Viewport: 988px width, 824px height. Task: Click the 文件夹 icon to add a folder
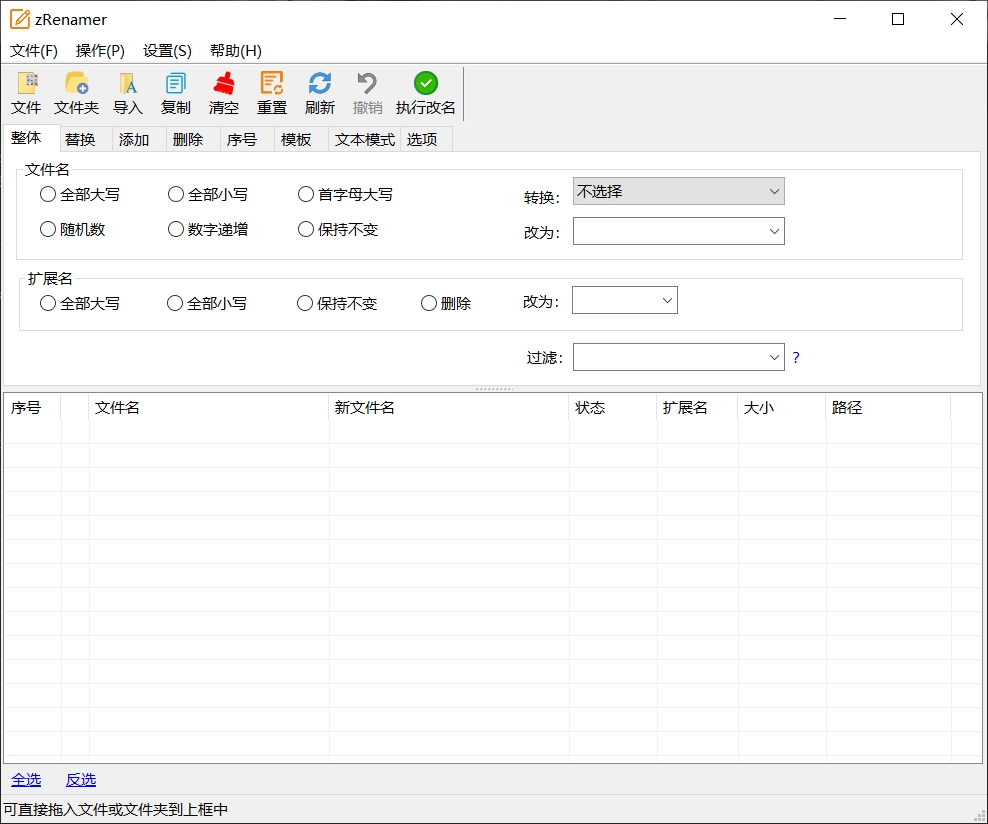pos(77,93)
